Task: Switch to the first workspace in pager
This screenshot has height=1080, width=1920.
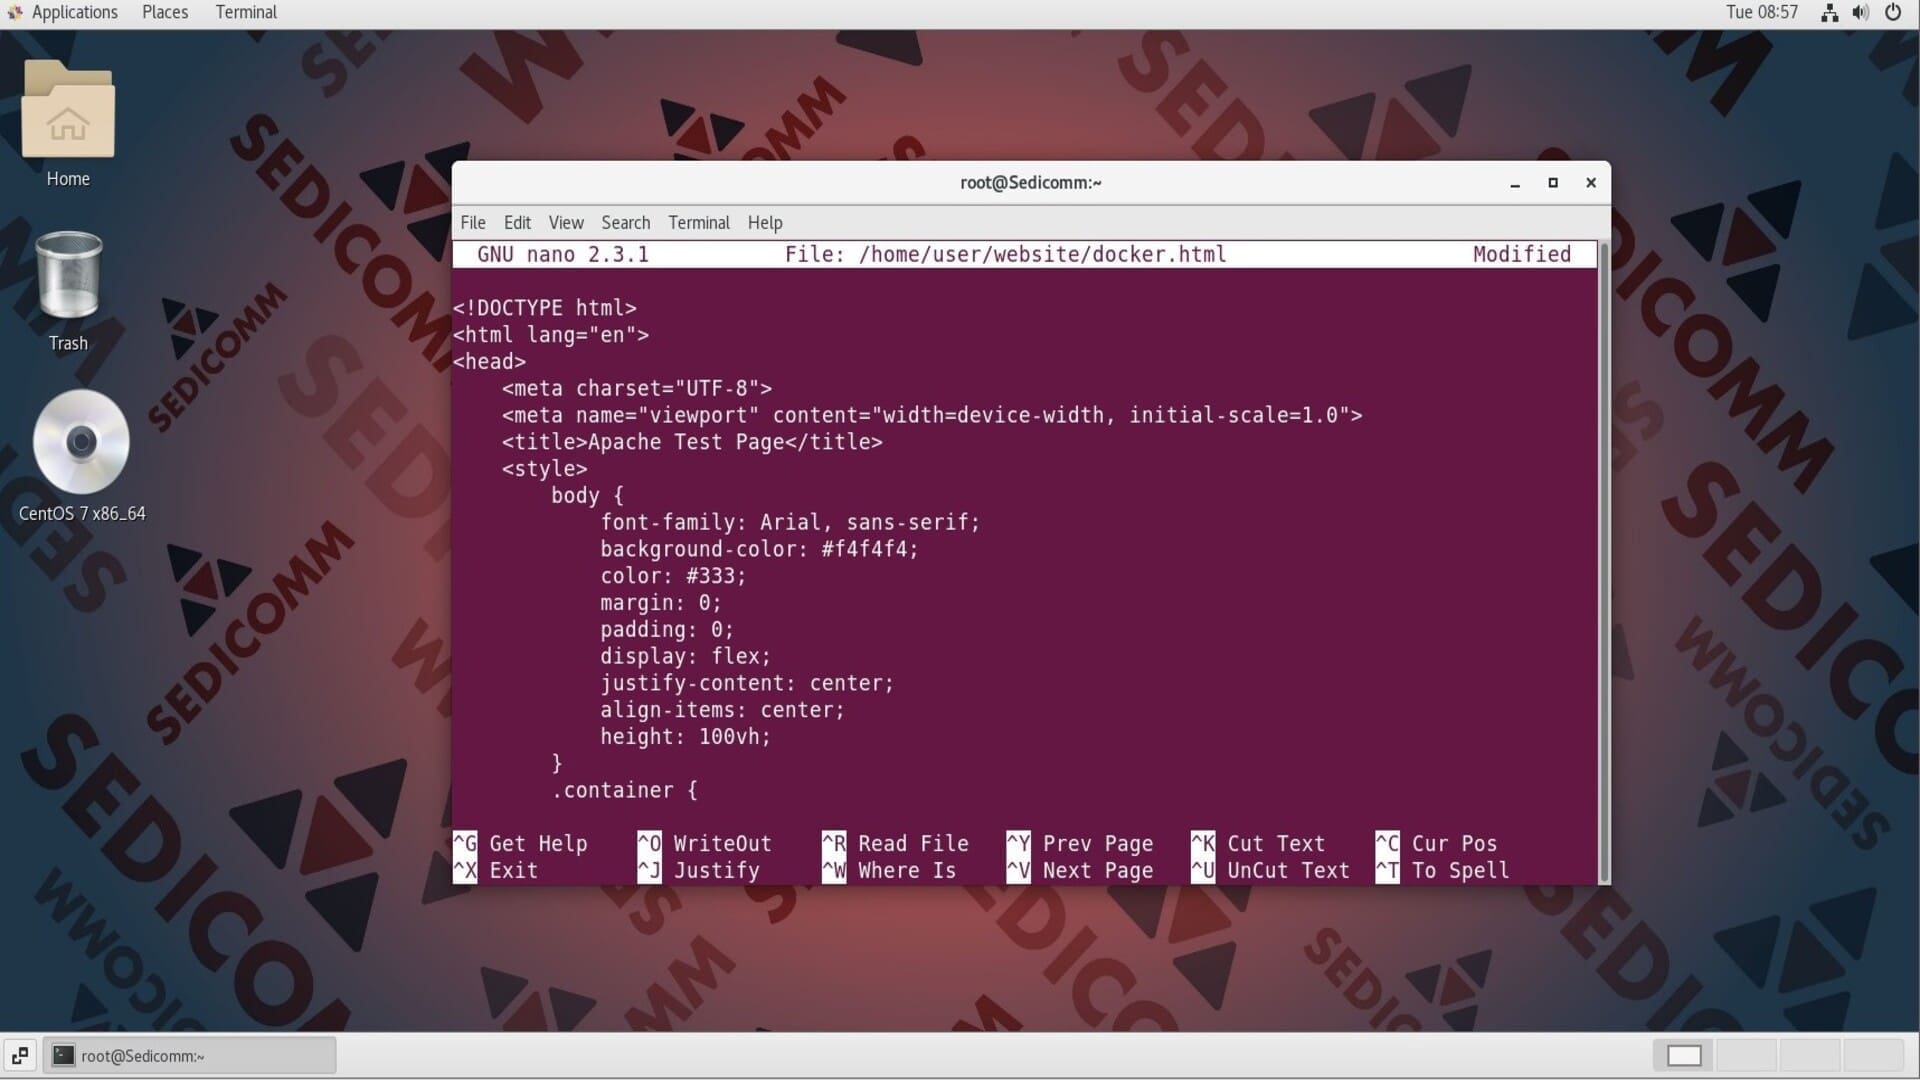Action: click(1684, 1055)
